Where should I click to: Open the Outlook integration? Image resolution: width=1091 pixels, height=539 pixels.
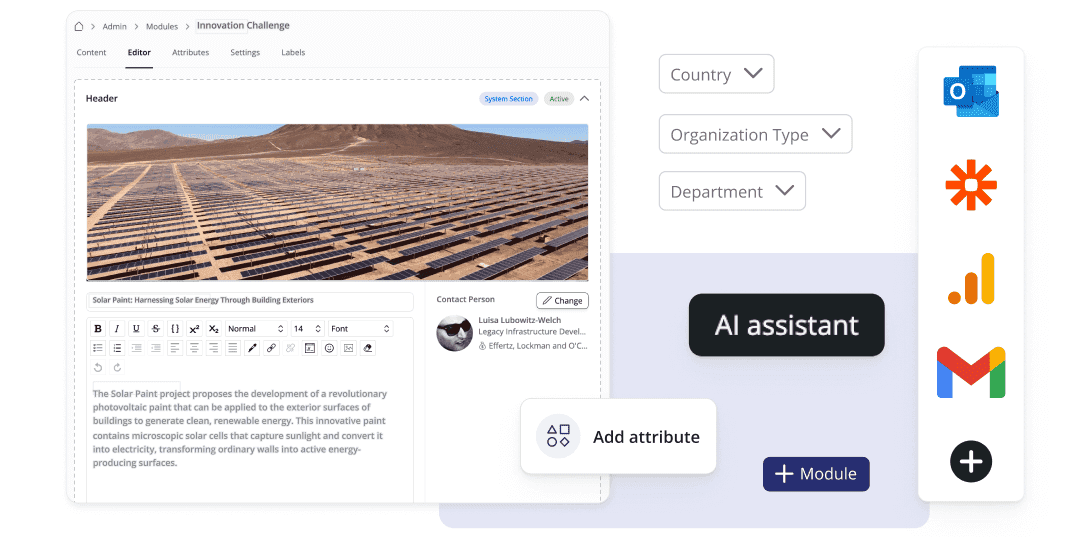pos(971,91)
